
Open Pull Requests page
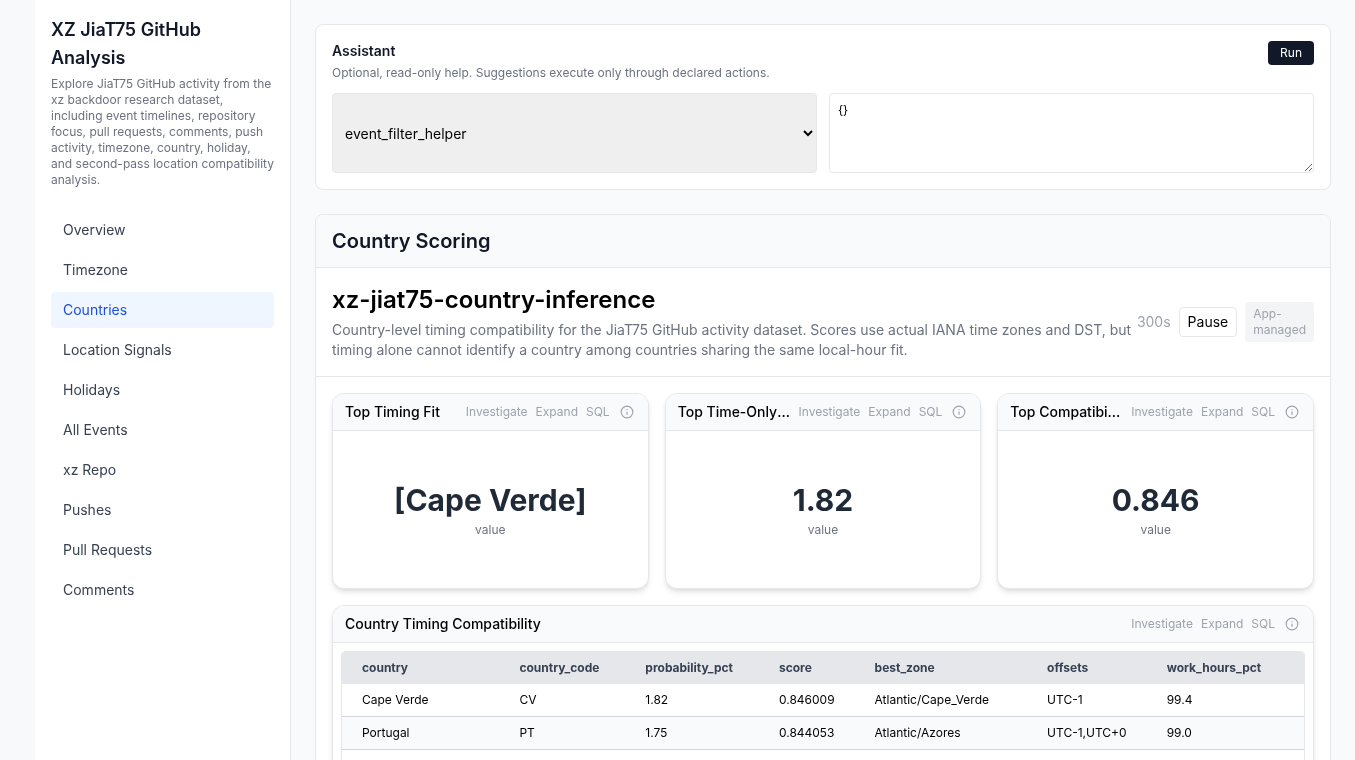[x=162, y=550]
